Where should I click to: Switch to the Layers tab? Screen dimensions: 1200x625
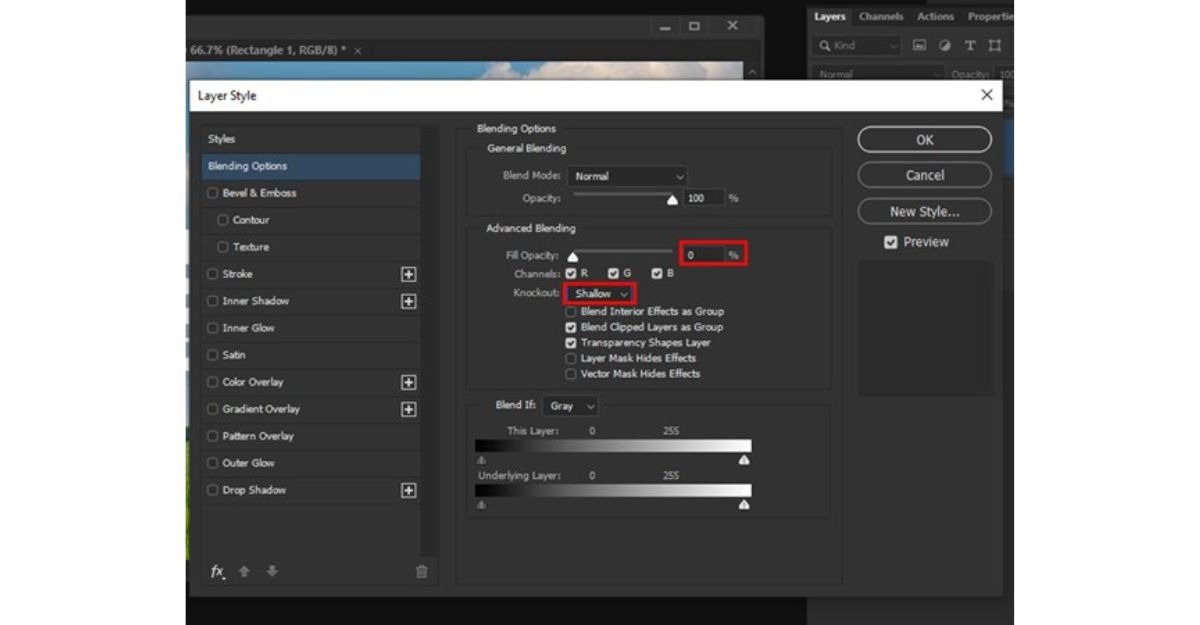pyautogui.click(x=829, y=17)
